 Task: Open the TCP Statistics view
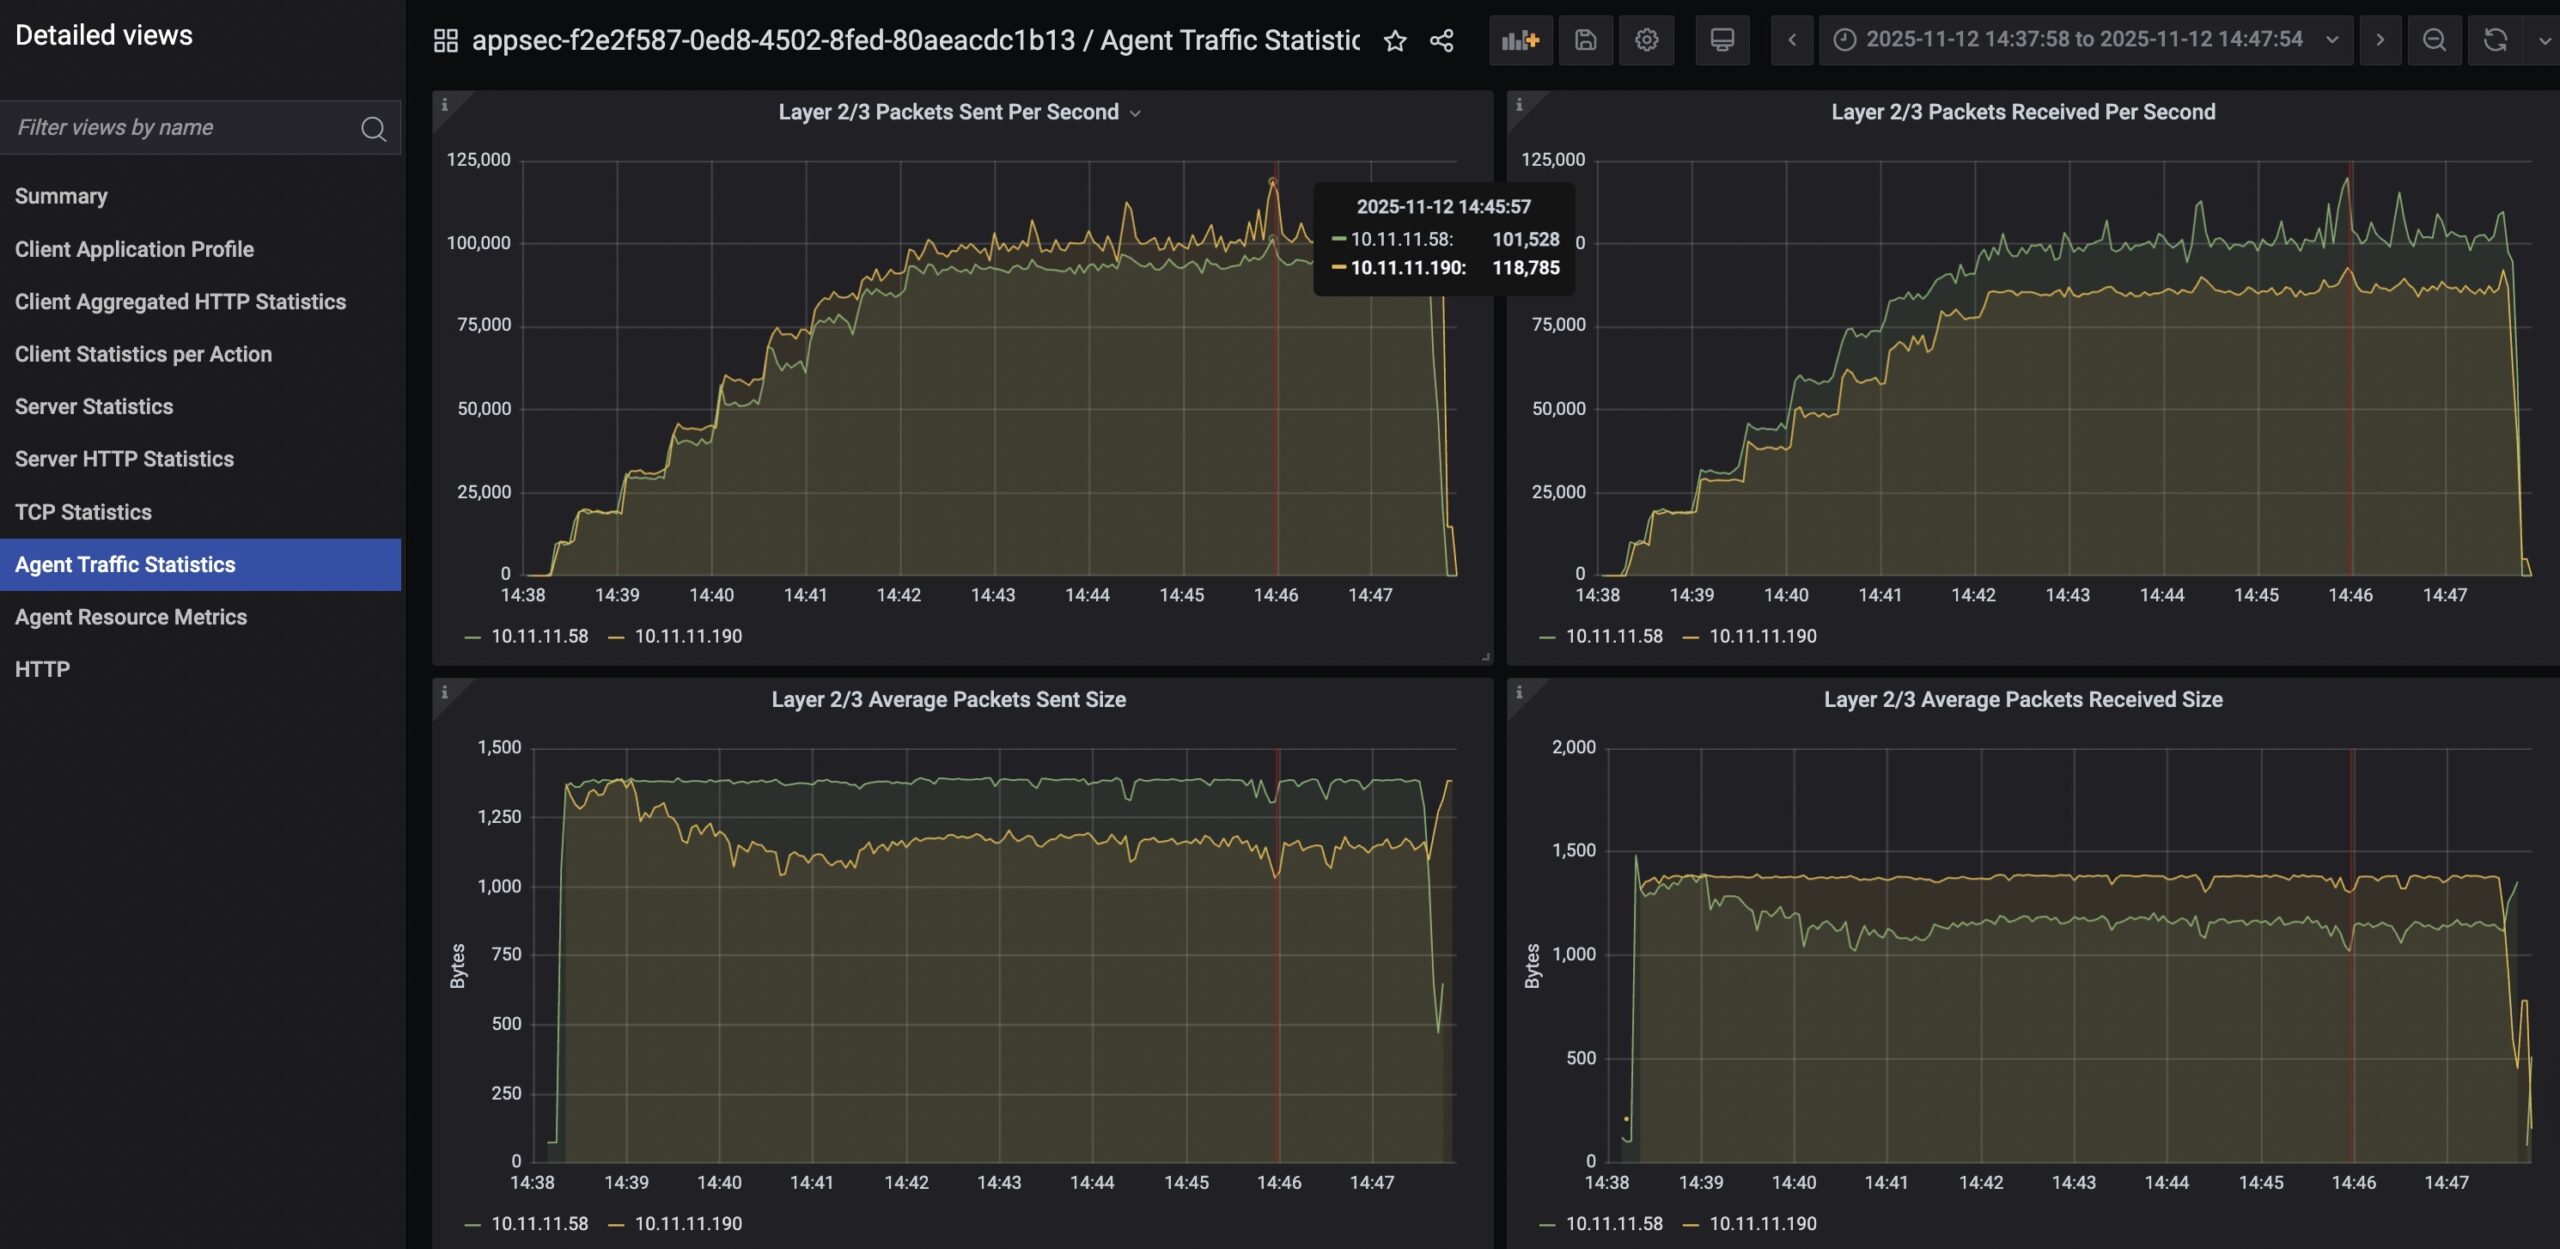83,512
